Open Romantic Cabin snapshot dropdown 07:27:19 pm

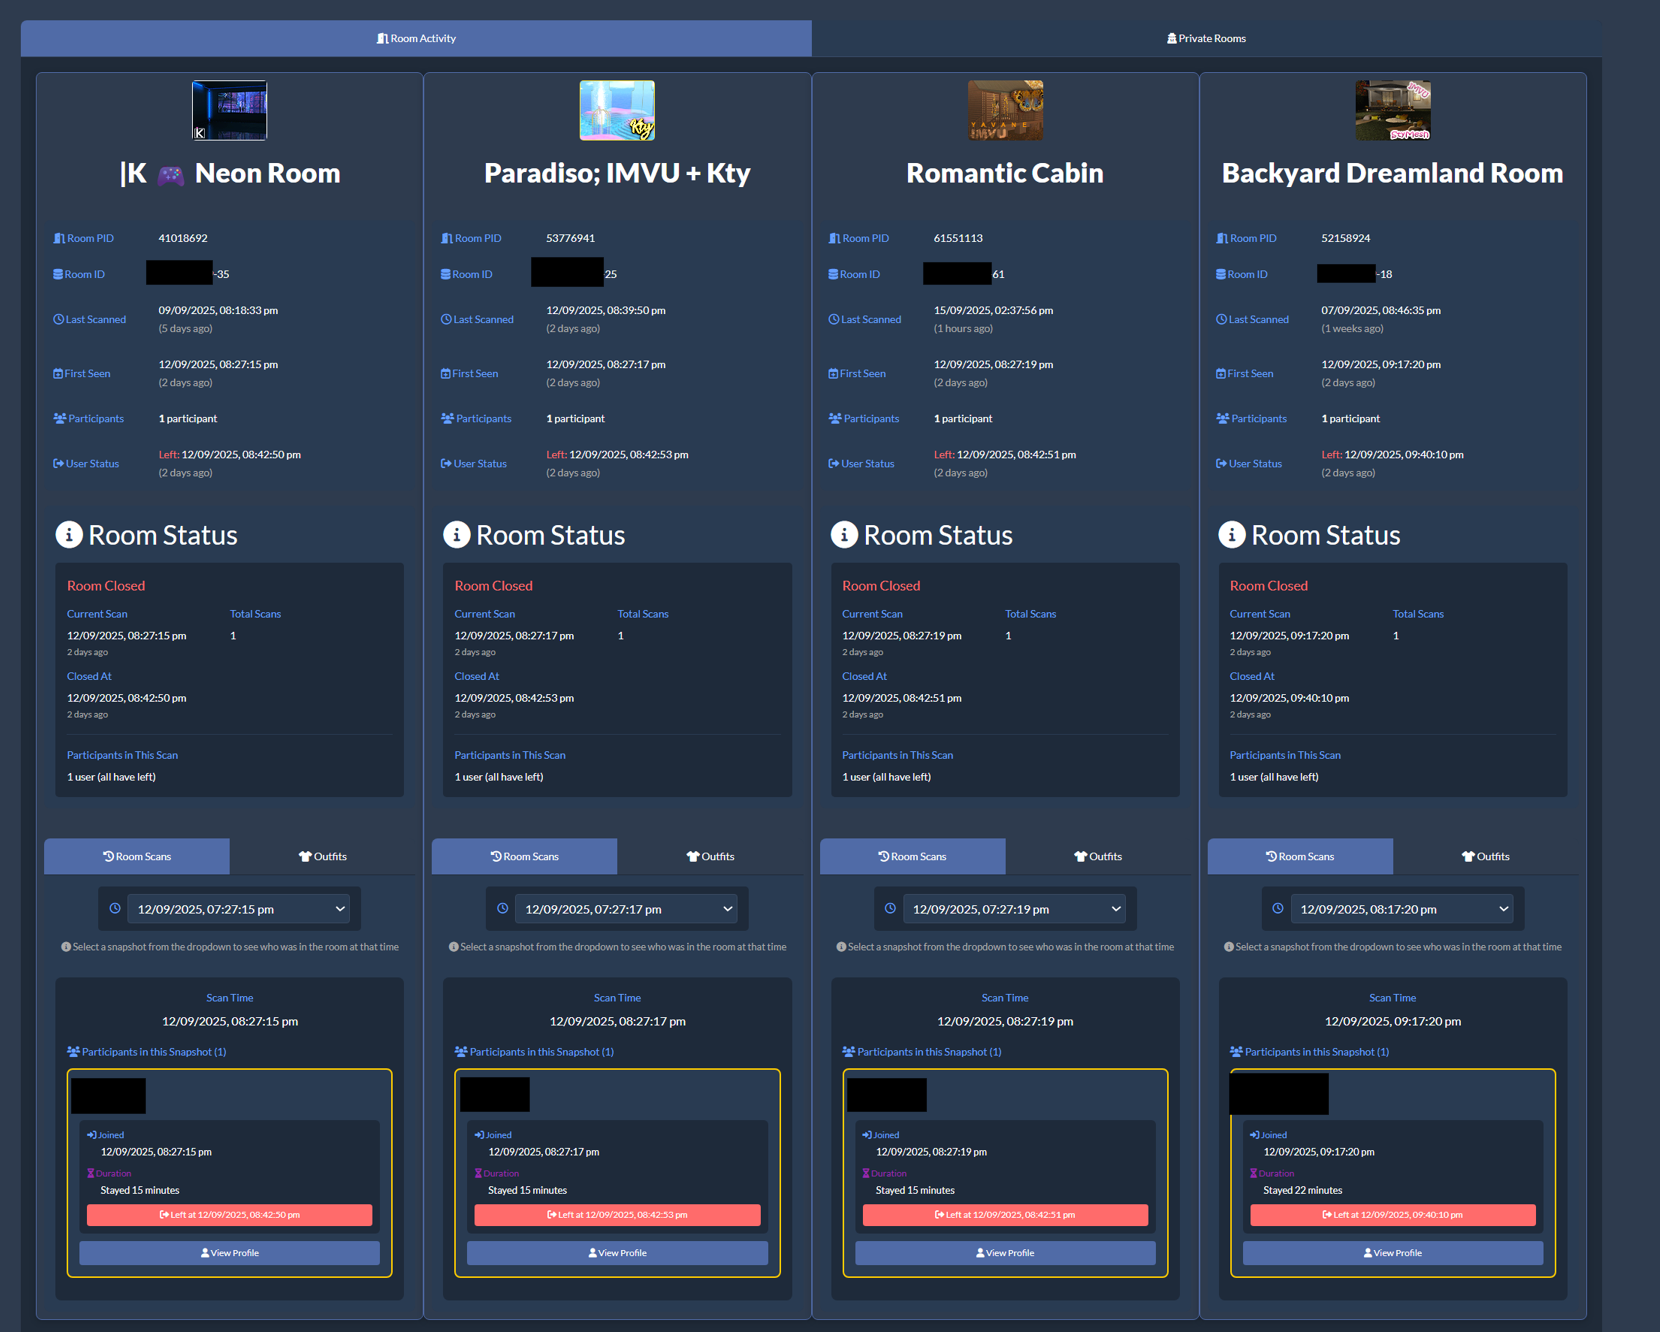(x=1015, y=909)
